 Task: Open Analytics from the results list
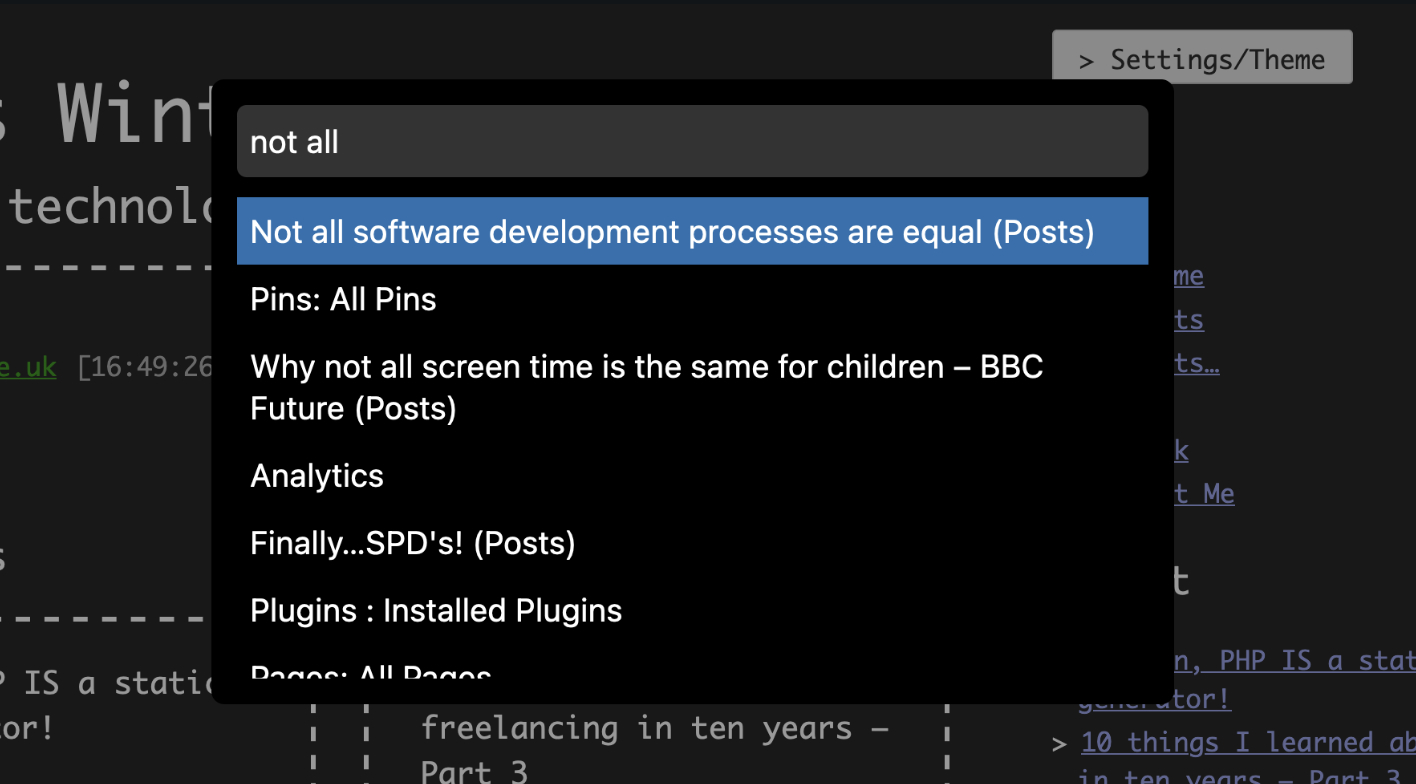click(317, 476)
